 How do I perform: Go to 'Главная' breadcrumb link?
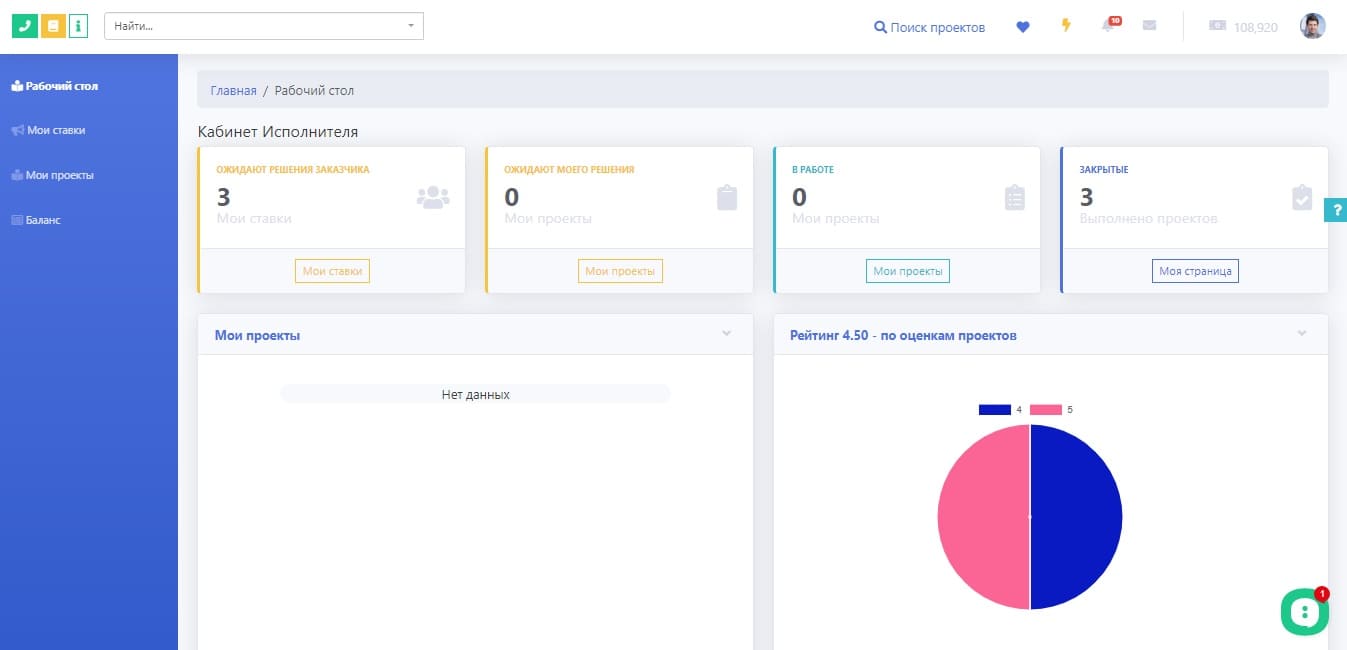click(x=233, y=90)
